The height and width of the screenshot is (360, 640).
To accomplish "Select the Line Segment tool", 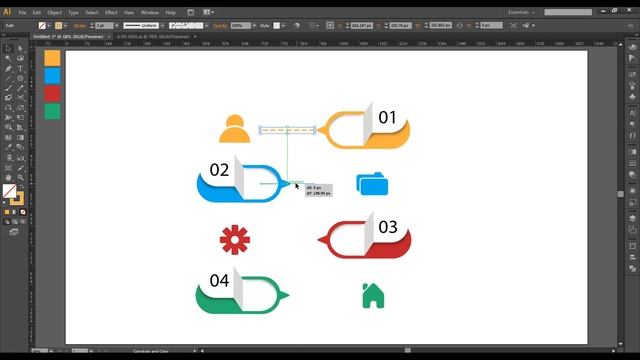I will pos(8,78).
